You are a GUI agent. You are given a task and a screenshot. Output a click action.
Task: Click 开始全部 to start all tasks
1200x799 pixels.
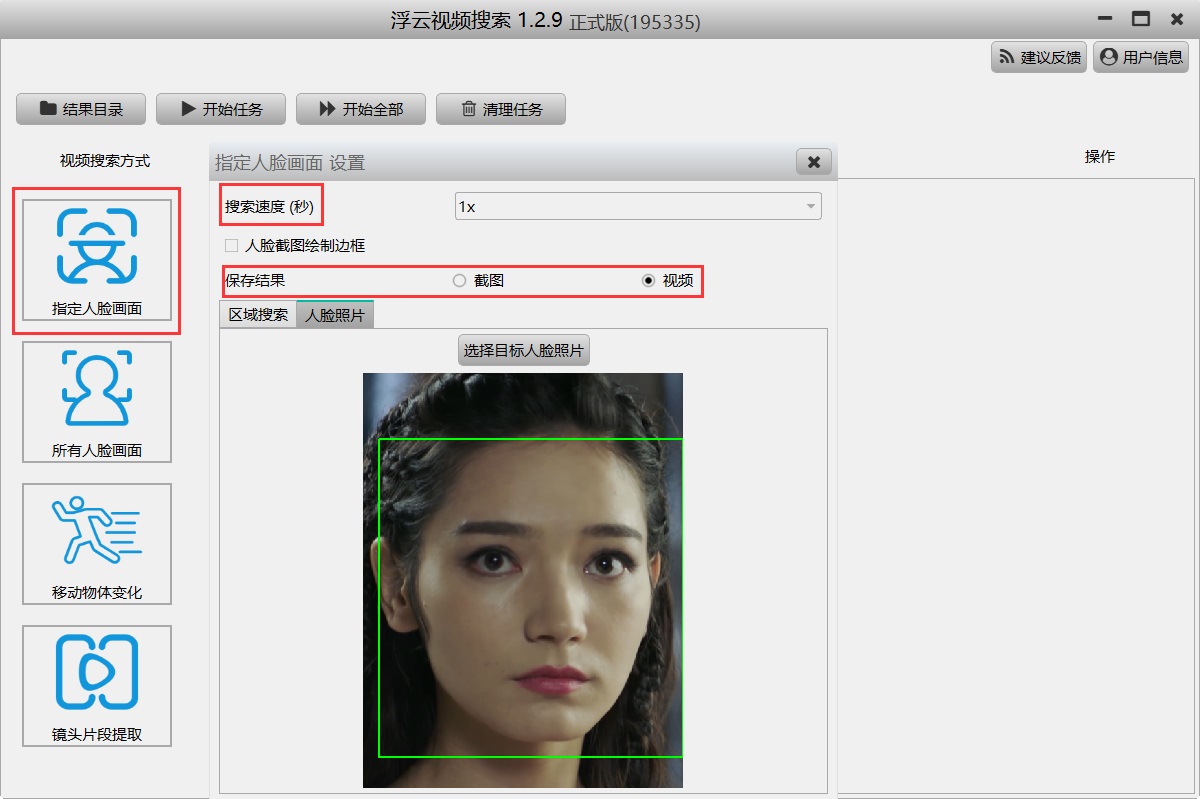click(361, 109)
